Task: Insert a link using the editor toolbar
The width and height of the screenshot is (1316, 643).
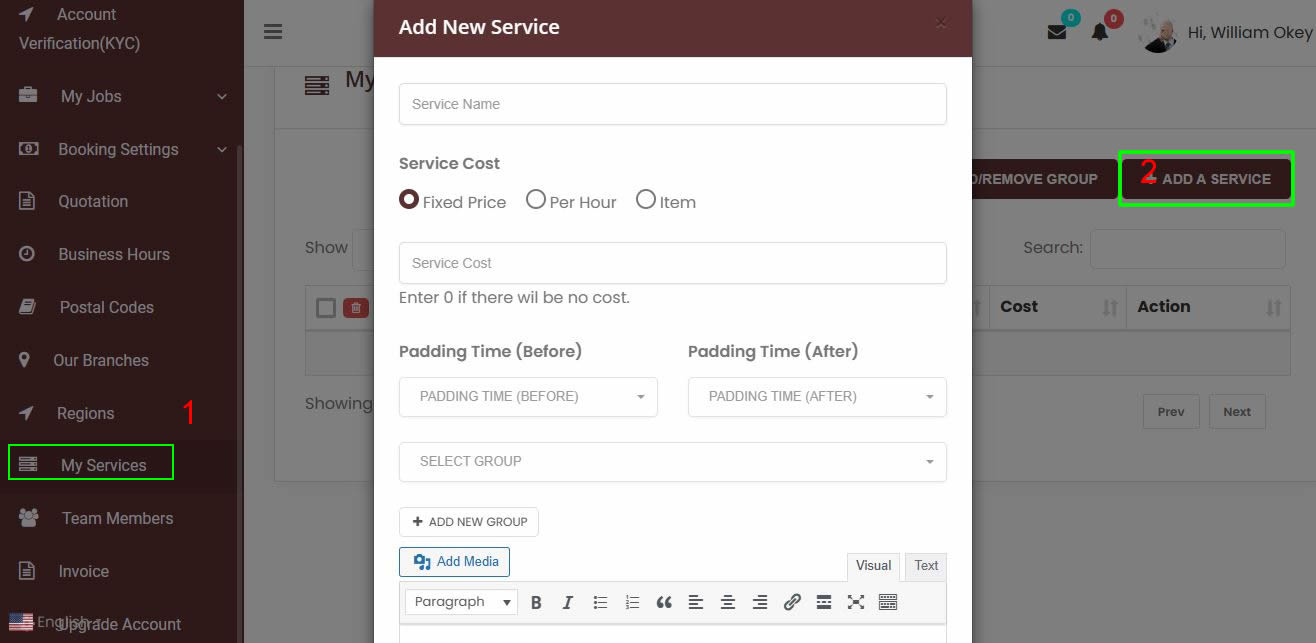Action: [x=792, y=601]
